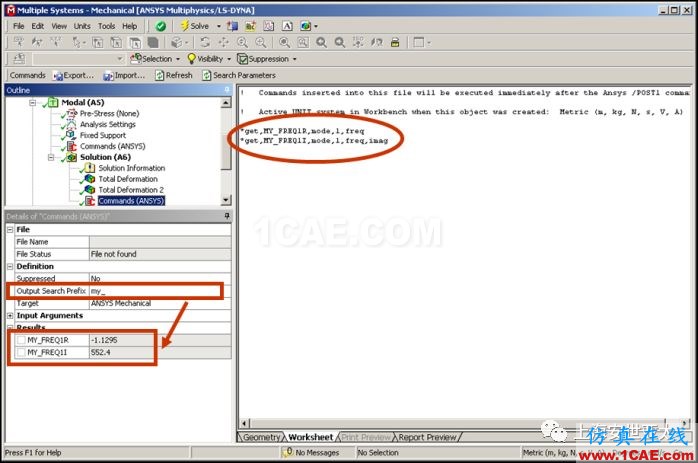Screen dimensions: 698x463
Task: Expand the Input Arguments section
Action: click(x=10, y=316)
